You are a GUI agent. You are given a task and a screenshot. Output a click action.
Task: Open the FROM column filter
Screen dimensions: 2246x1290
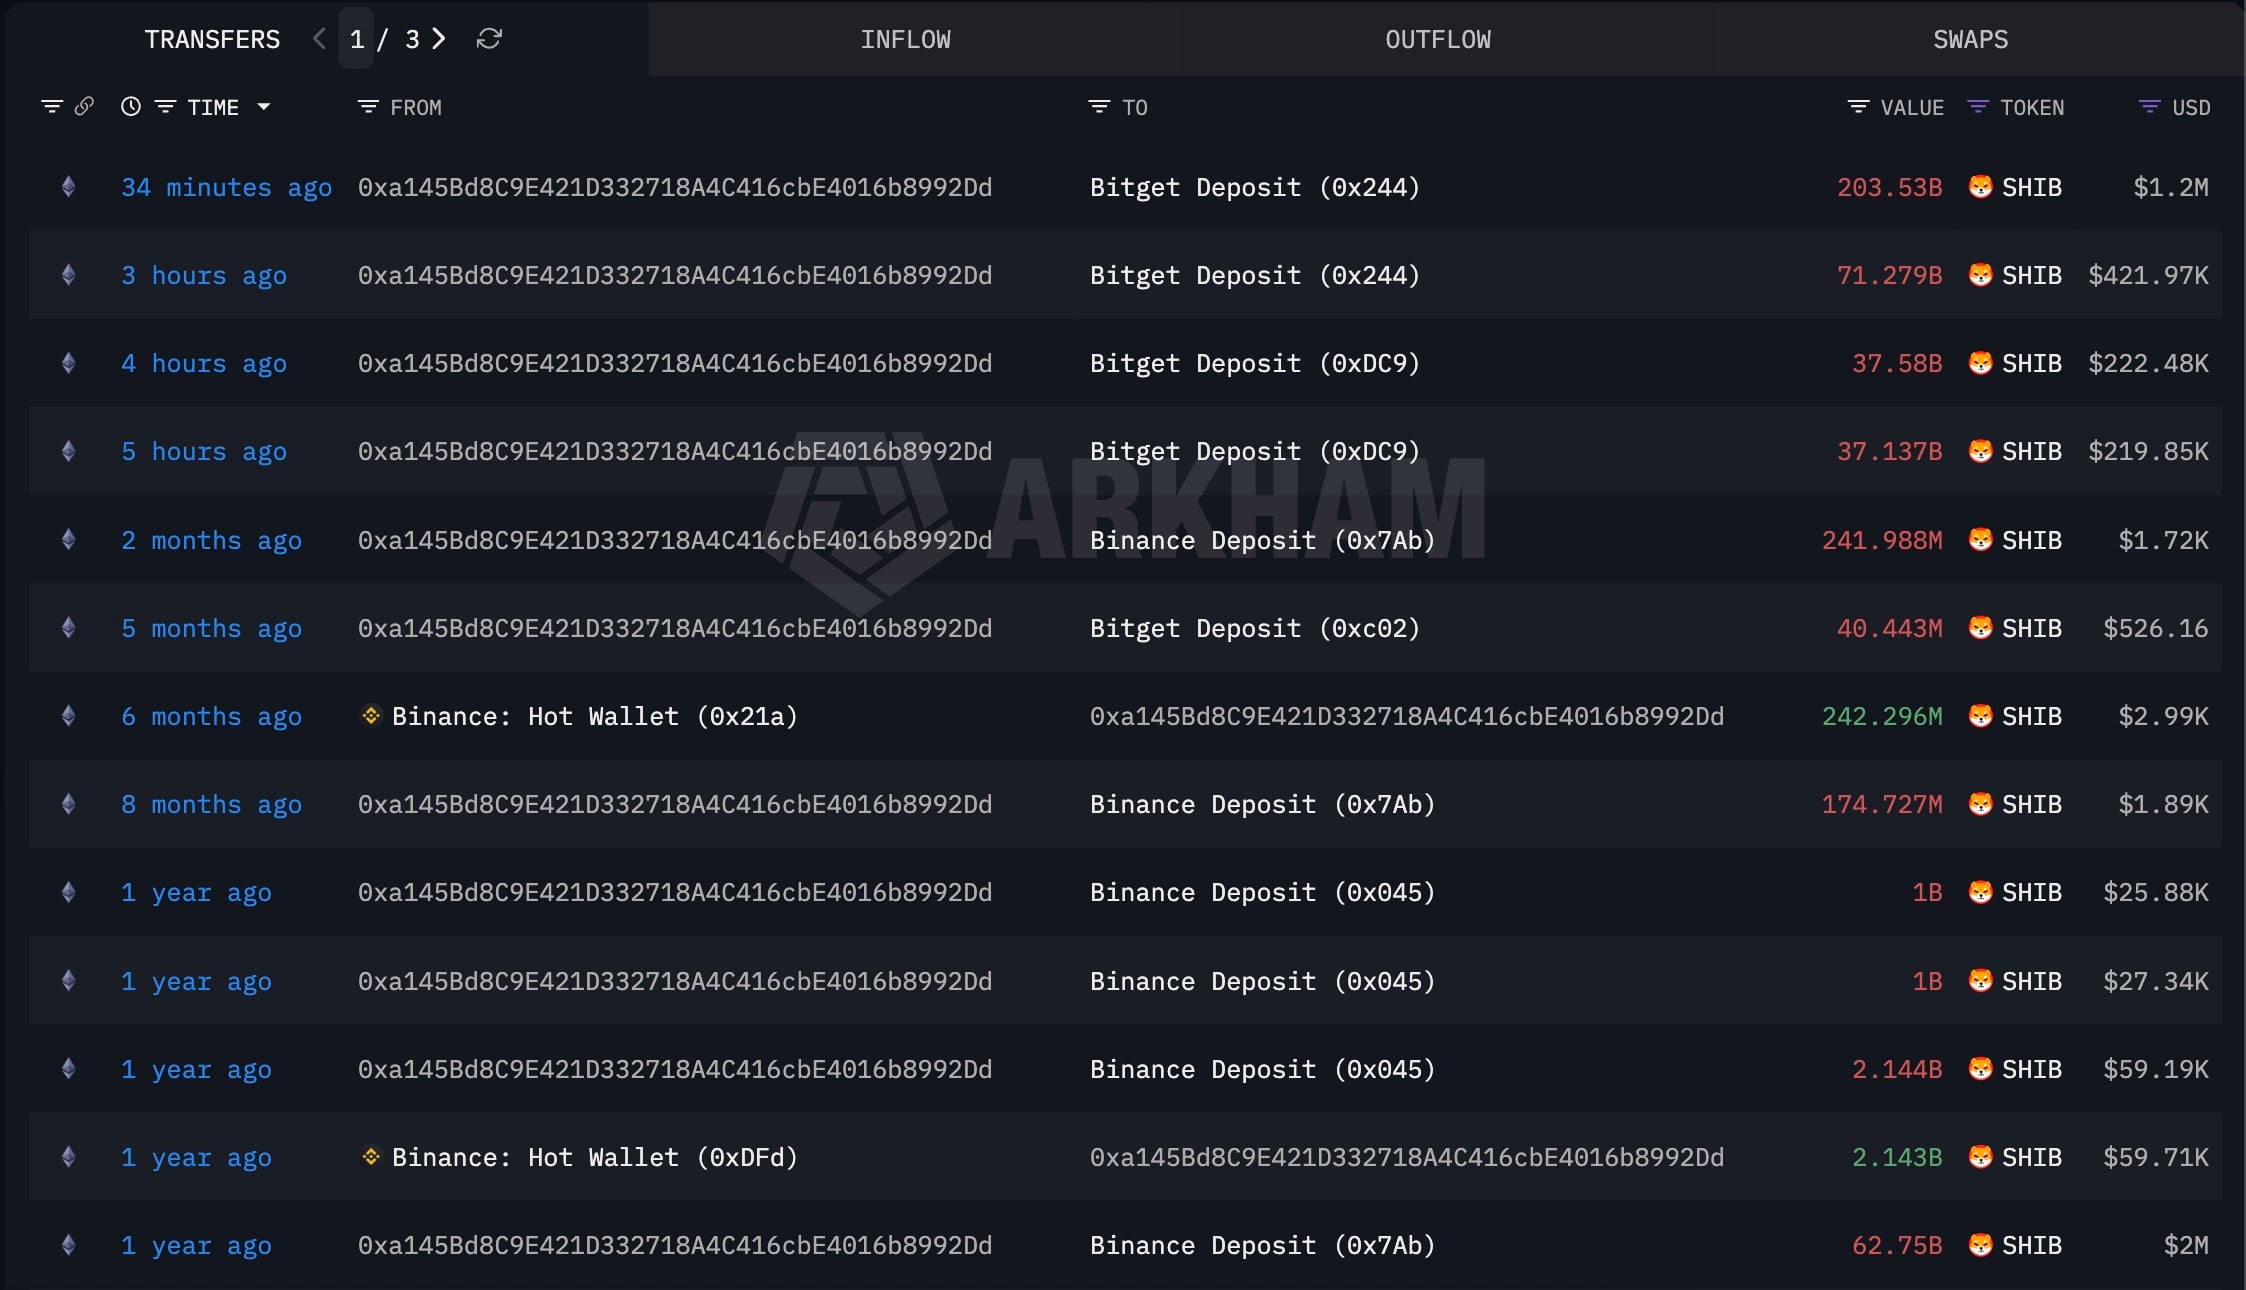point(368,107)
